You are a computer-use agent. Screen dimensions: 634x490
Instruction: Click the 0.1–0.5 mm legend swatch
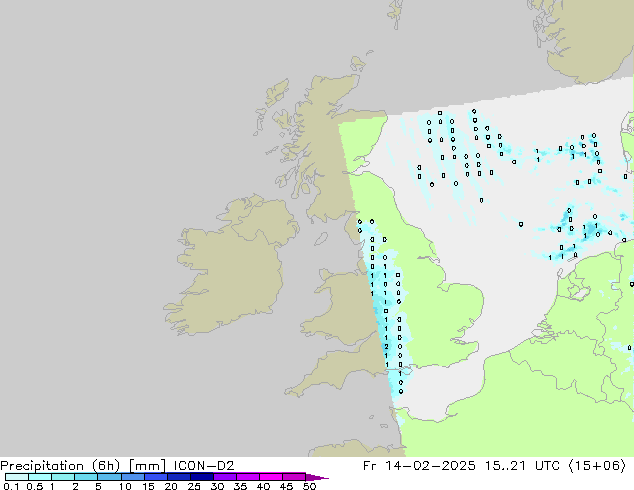coord(17,477)
